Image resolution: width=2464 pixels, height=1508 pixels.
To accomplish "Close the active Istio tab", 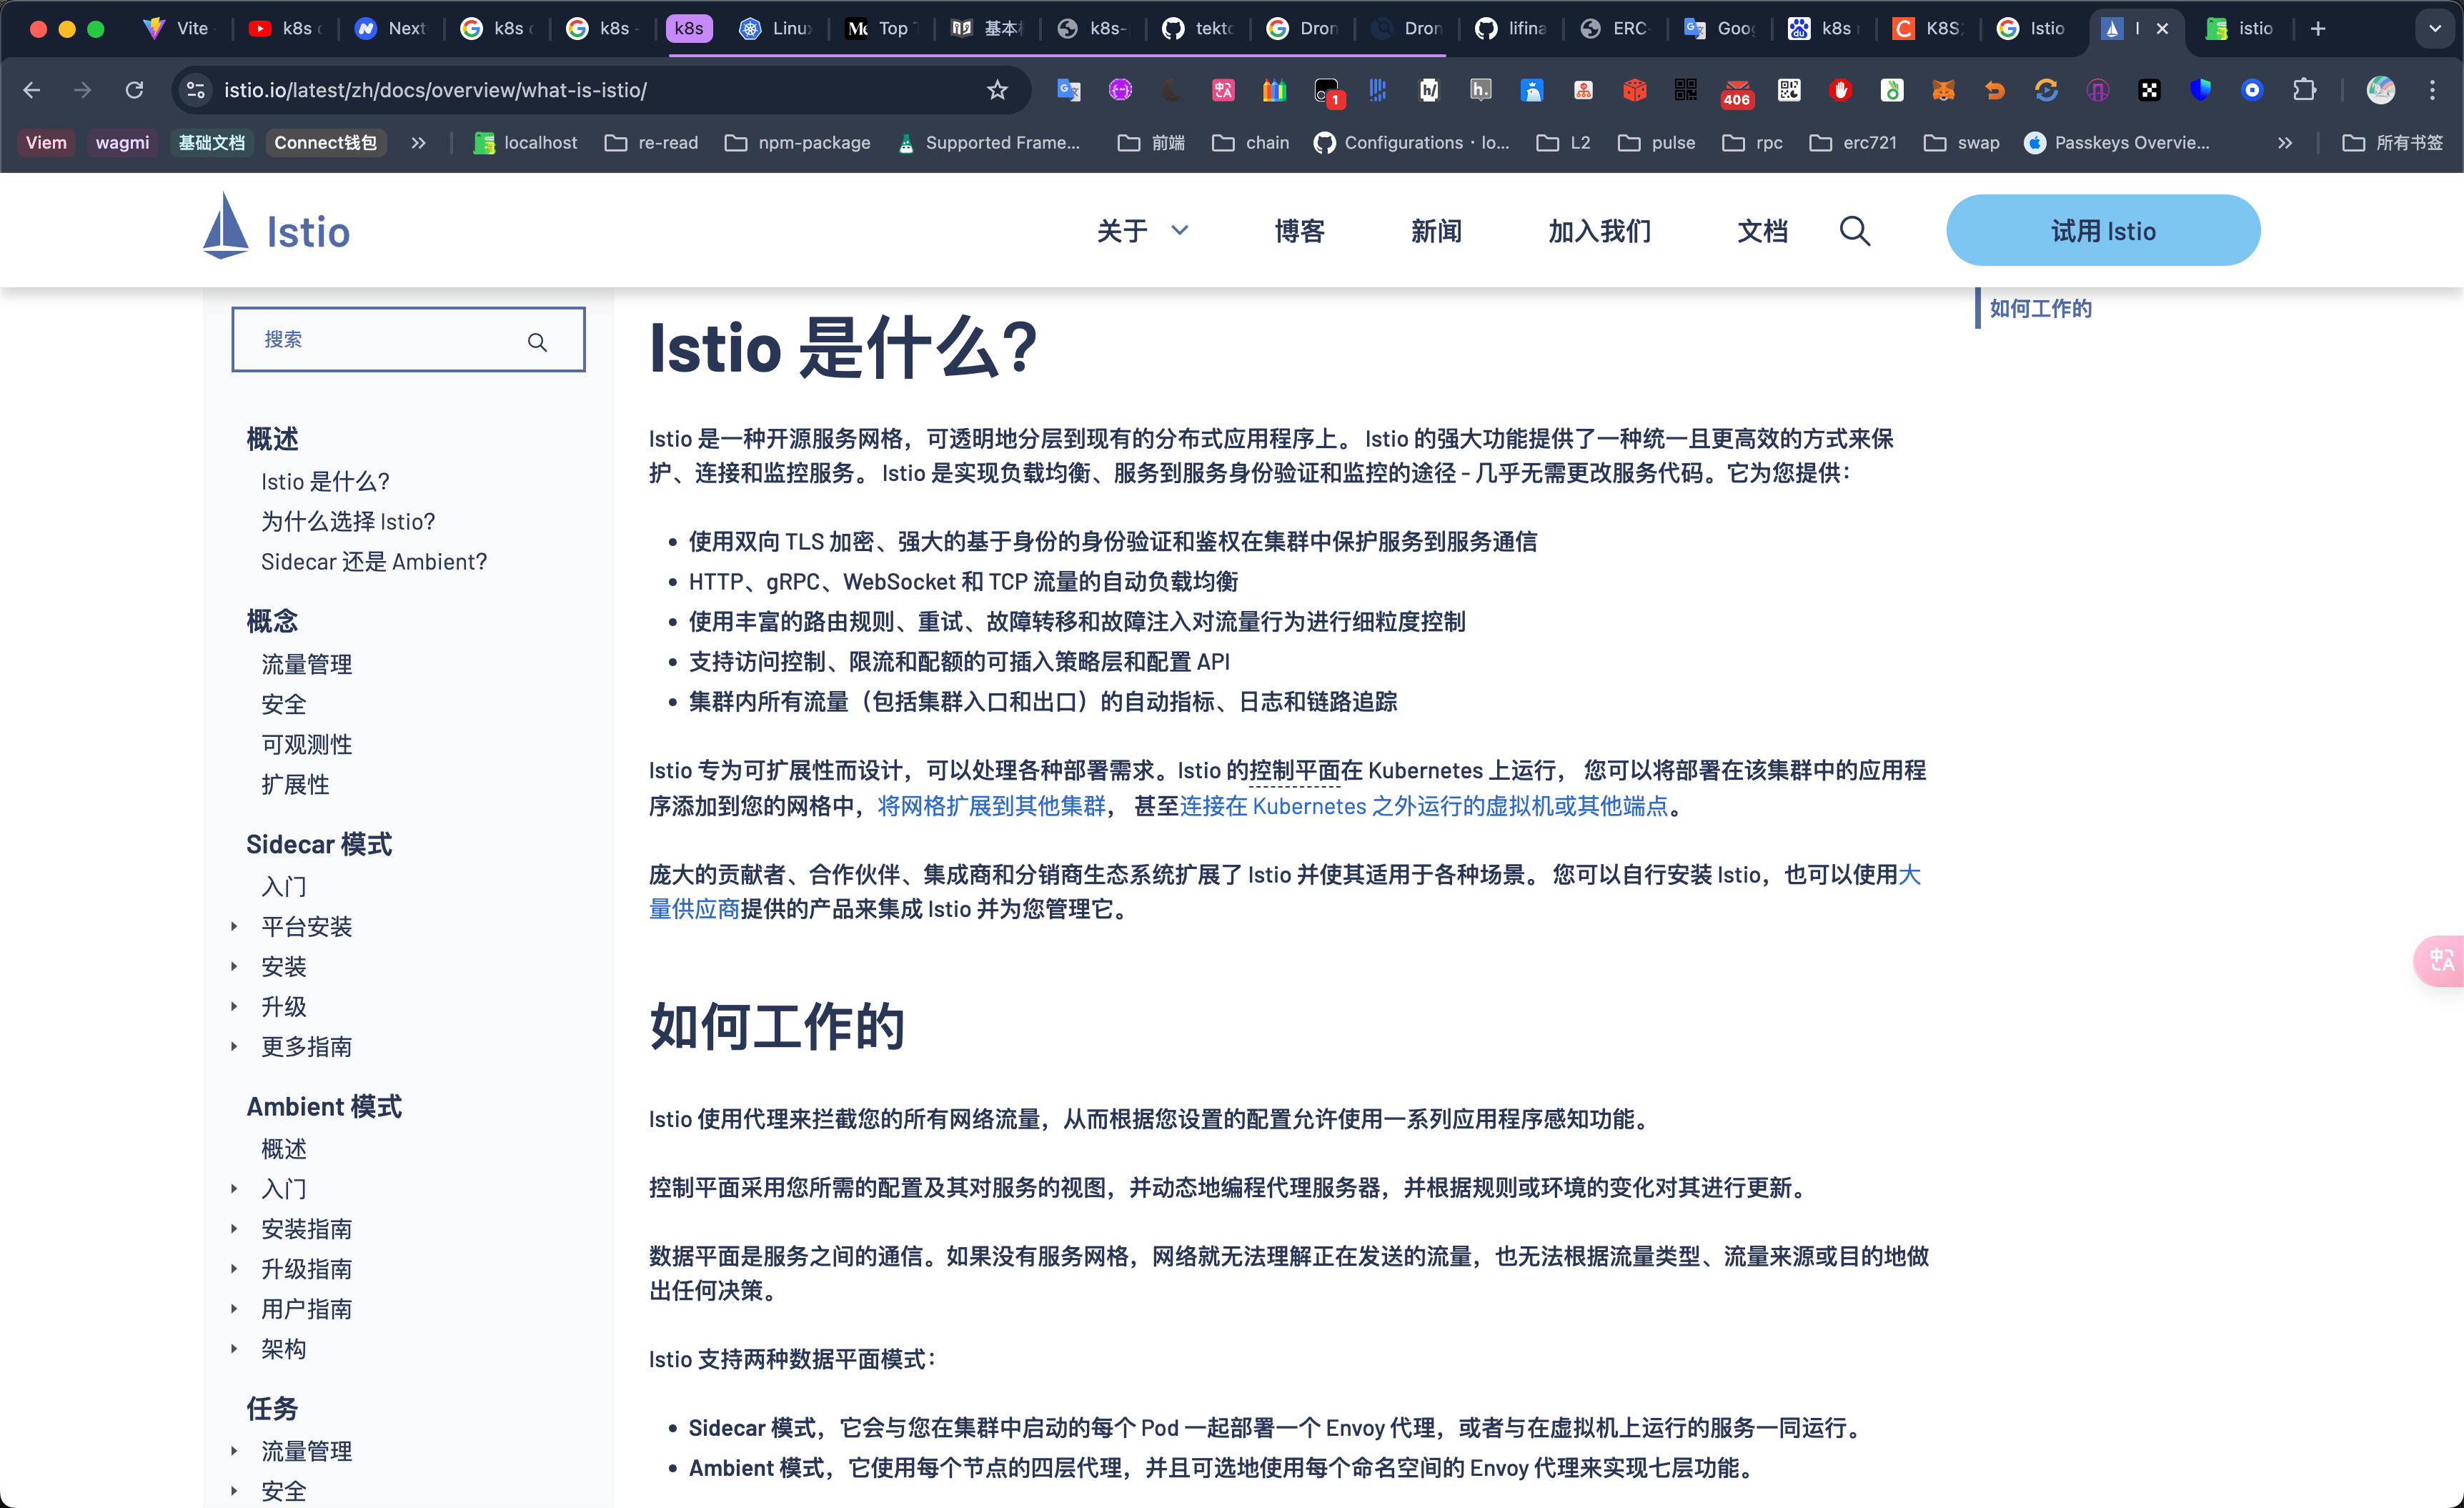I will point(2162,28).
